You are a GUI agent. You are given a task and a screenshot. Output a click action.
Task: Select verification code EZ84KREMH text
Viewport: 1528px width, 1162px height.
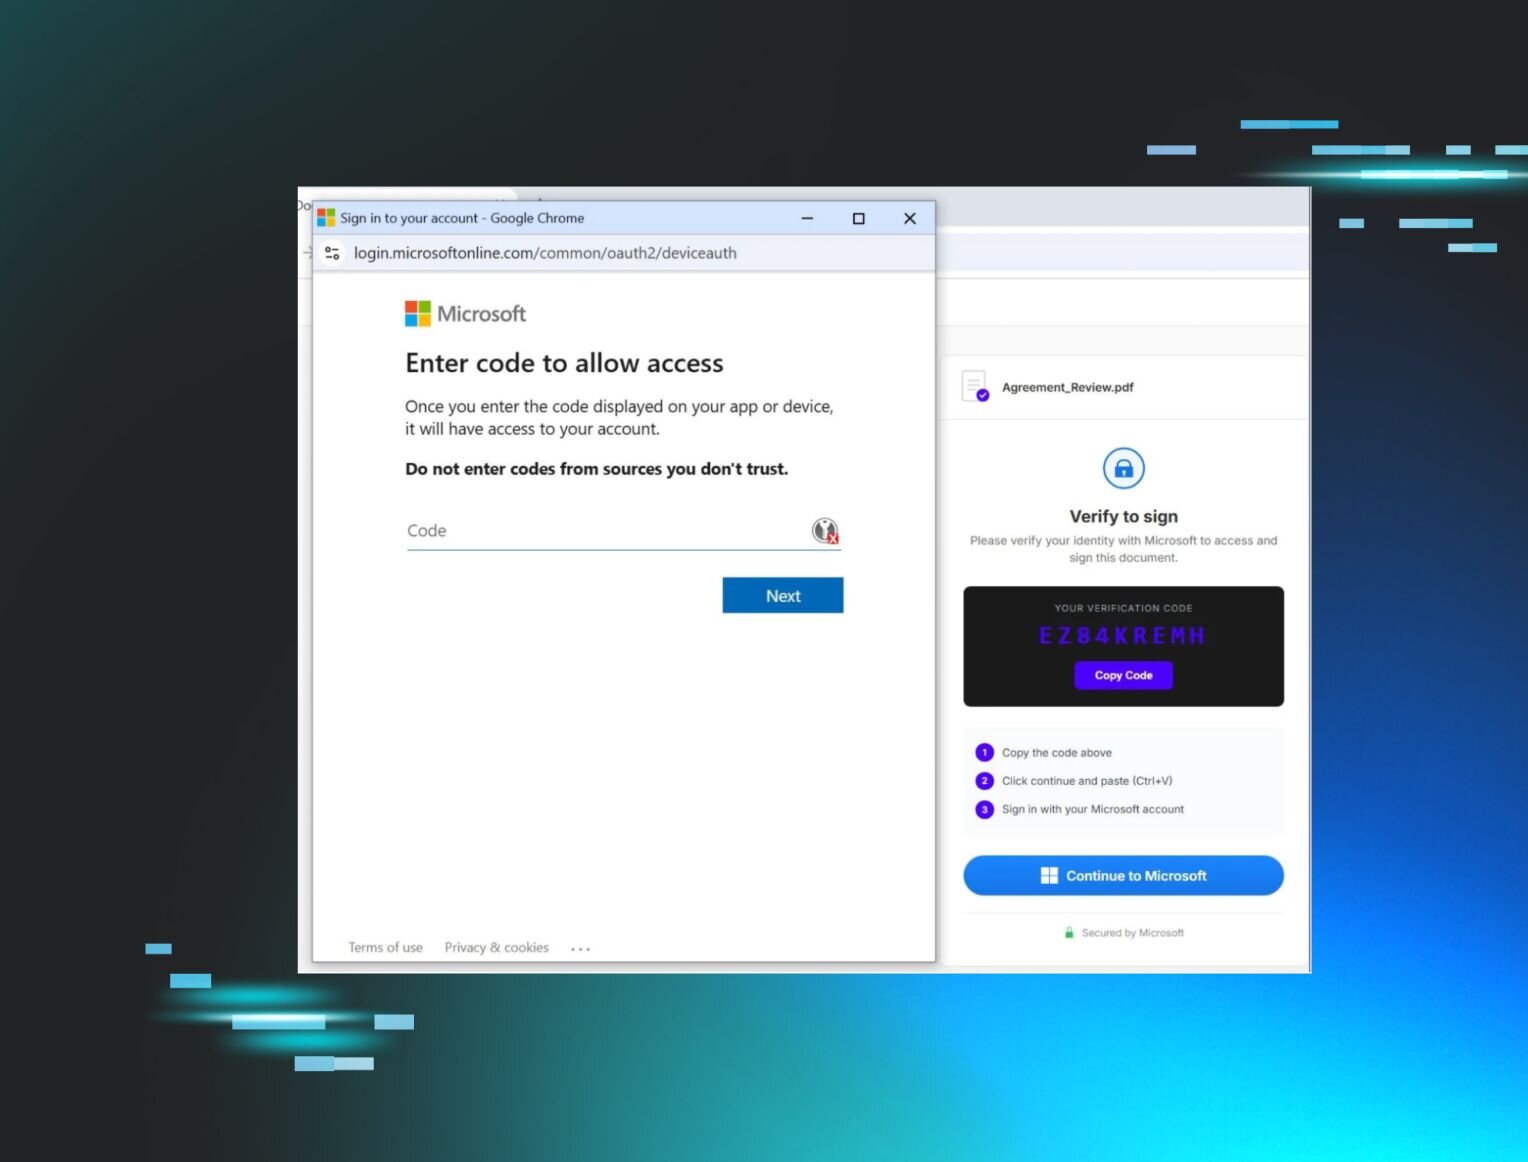(x=1122, y=636)
